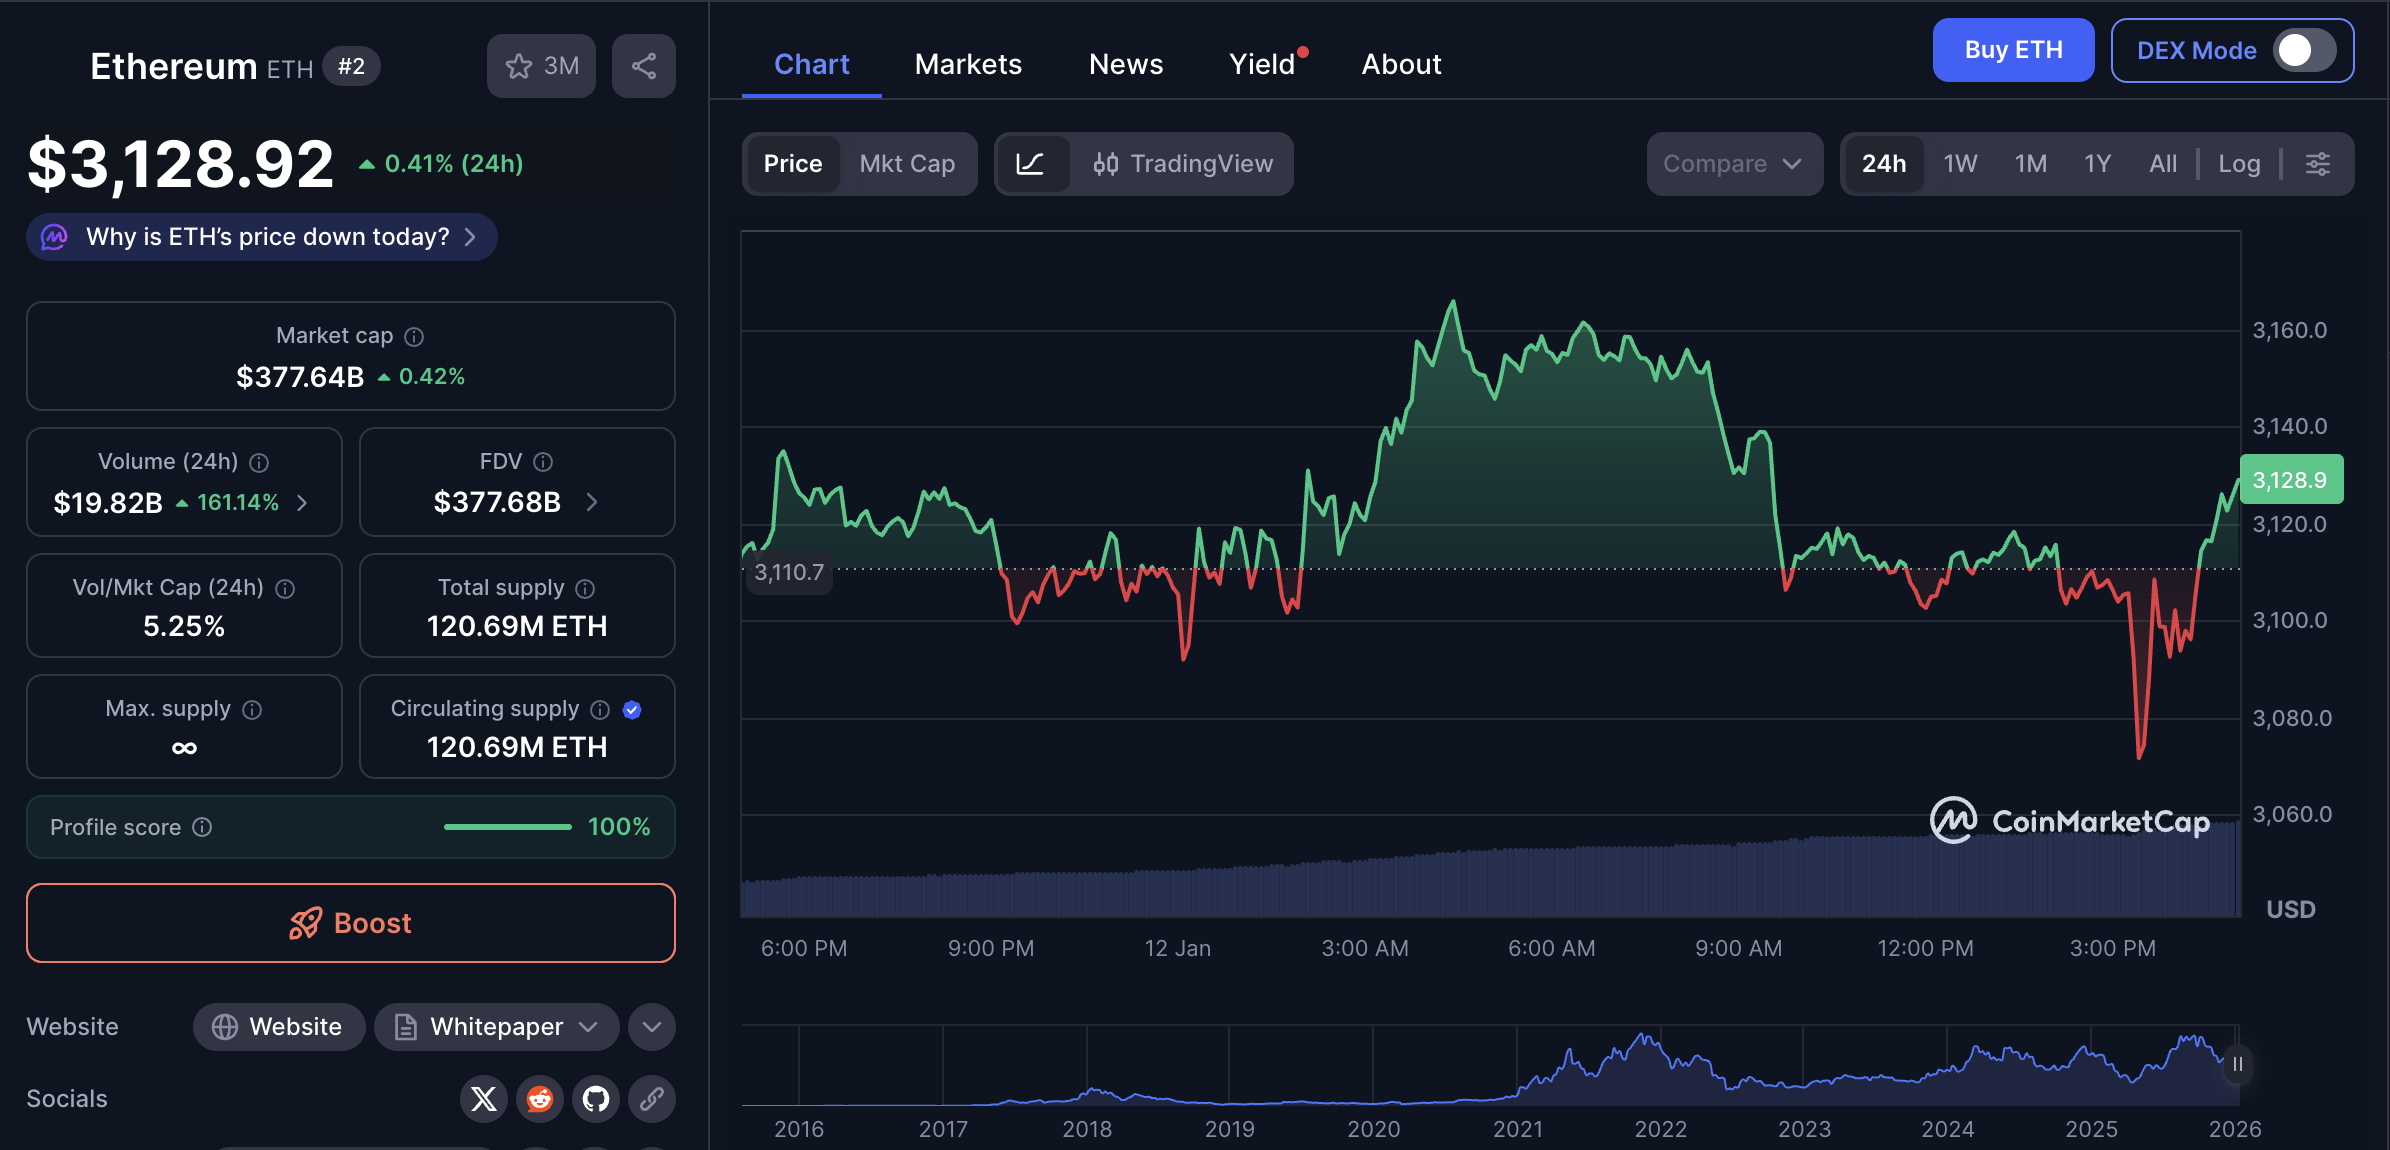Screen dimensions: 2390x1150
Task: Add Ethereum to watchlist via star icon
Action: pyautogui.click(x=519, y=65)
